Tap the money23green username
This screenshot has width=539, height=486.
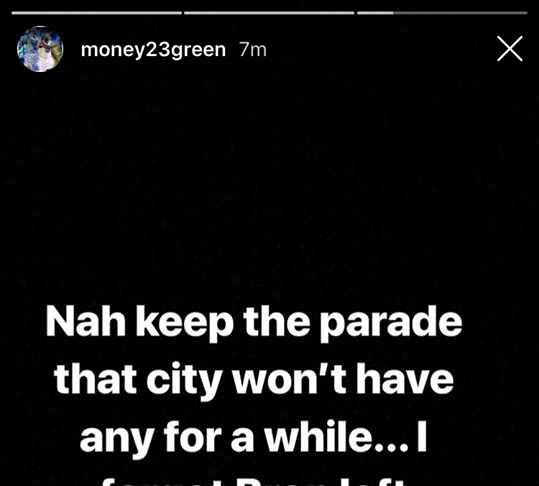point(153,50)
